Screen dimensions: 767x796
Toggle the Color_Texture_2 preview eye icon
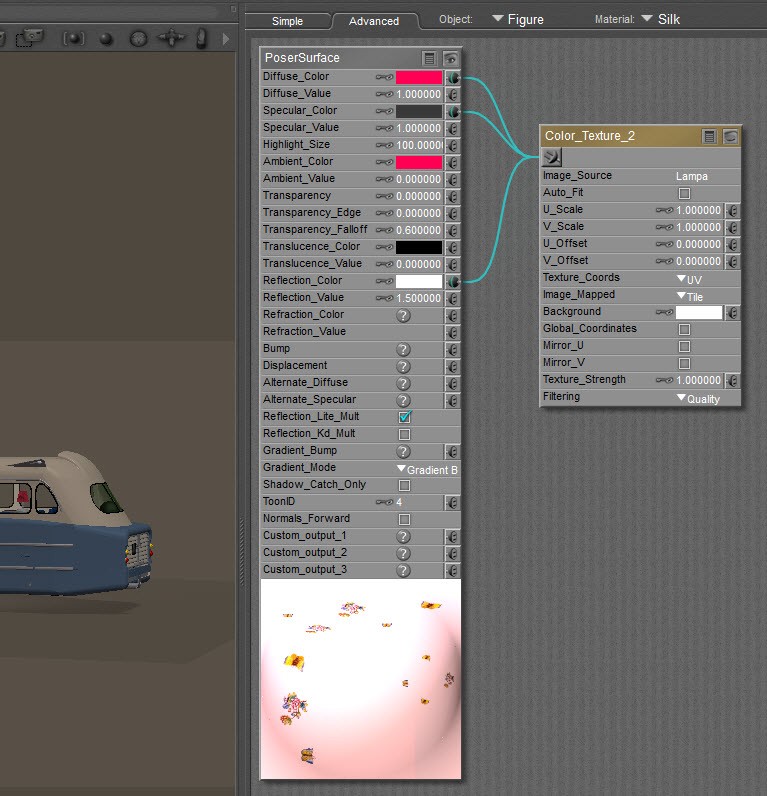click(730, 137)
